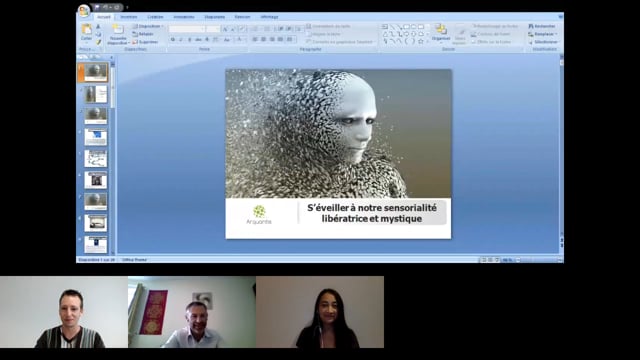Click the ribbon help icon

click(x=560, y=17)
